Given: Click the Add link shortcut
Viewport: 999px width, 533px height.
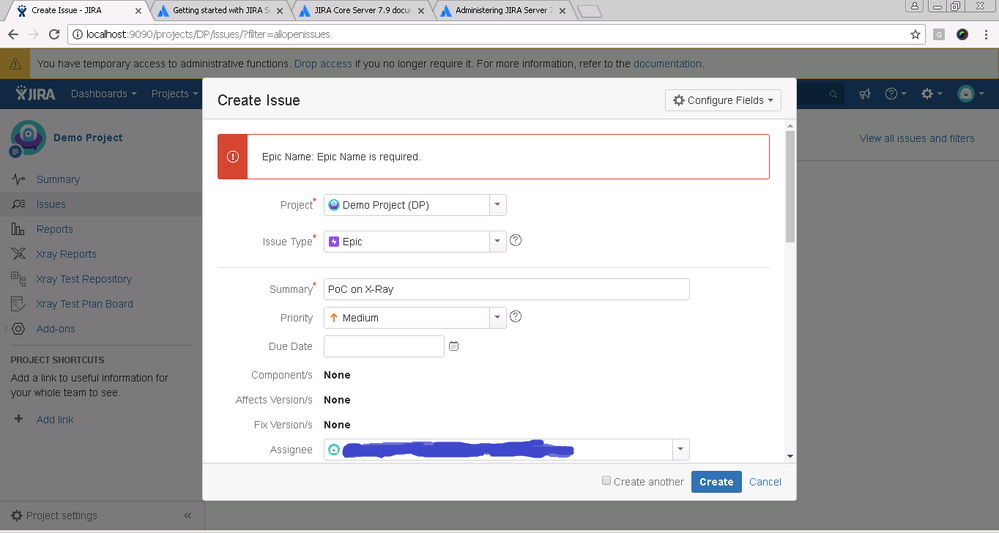Looking at the screenshot, I should pos(55,420).
